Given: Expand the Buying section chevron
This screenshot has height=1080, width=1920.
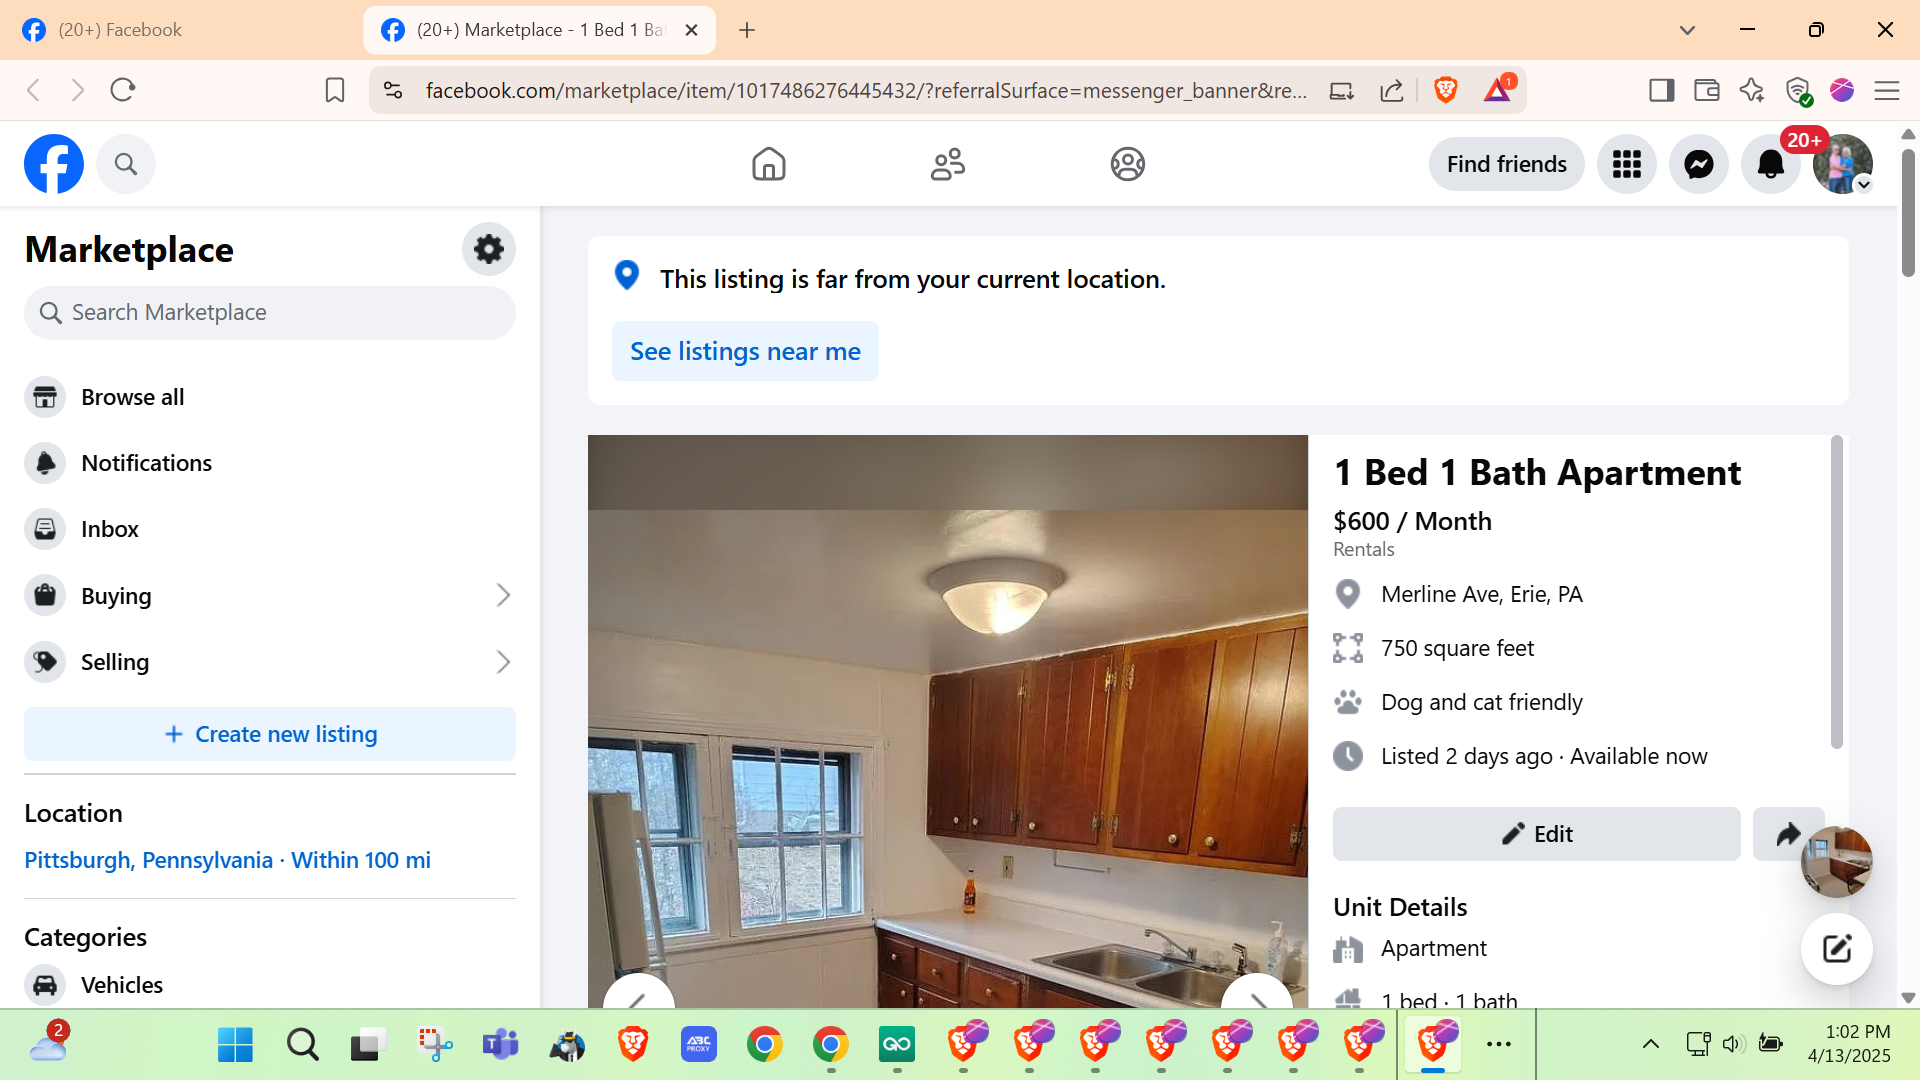Looking at the screenshot, I should pyautogui.click(x=503, y=596).
